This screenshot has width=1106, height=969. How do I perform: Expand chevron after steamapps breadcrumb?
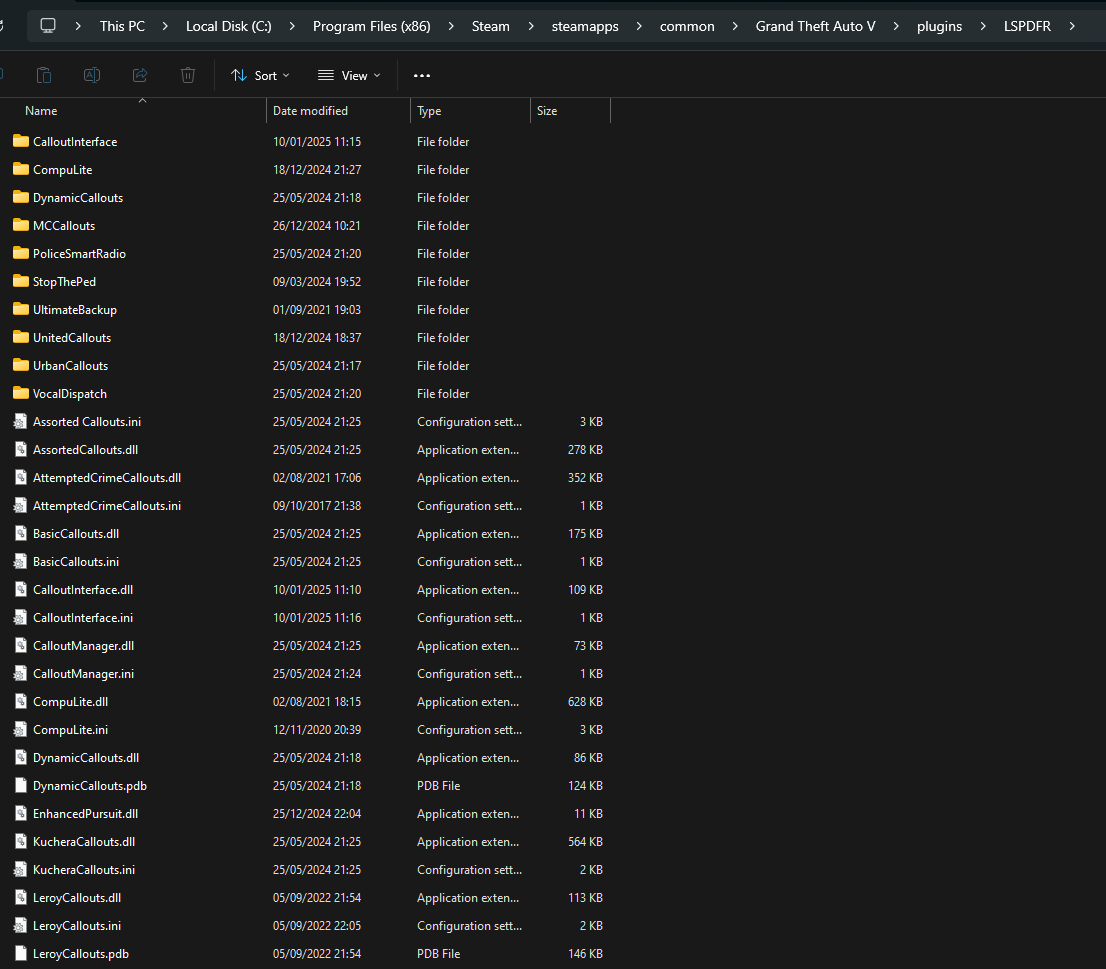click(639, 26)
